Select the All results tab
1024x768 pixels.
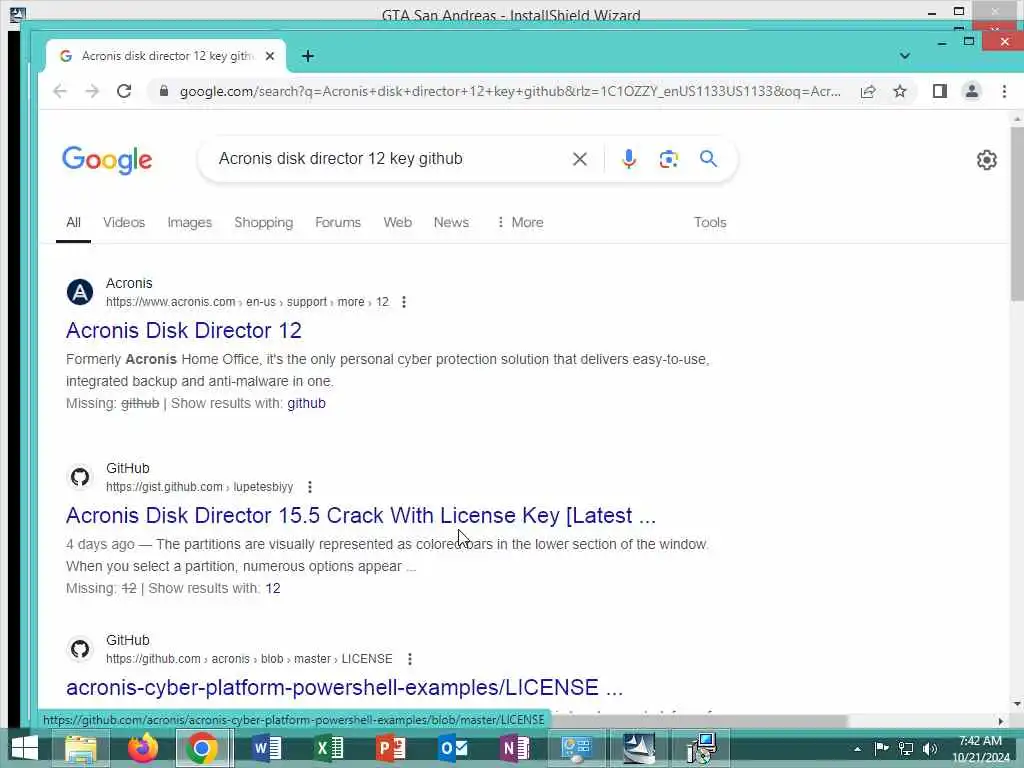pos(73,222)
